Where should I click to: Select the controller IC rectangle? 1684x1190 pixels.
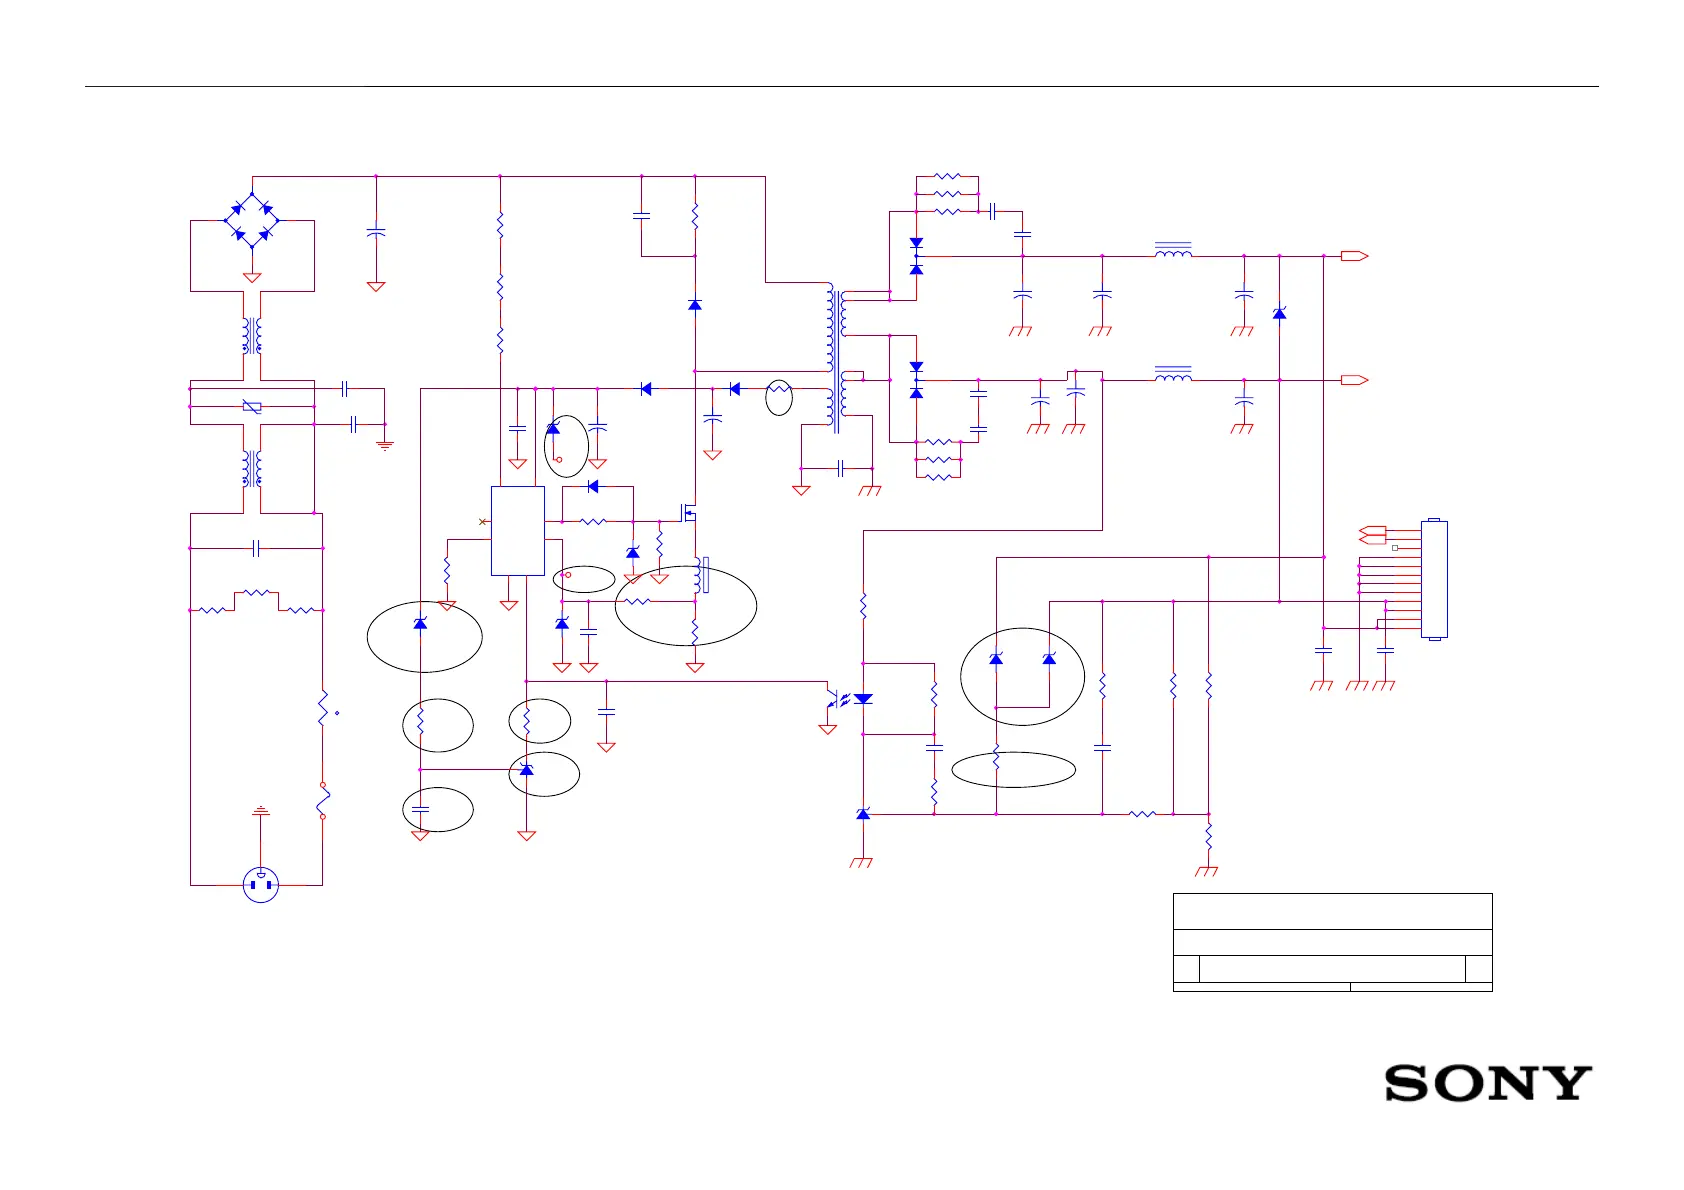[518, 531]
